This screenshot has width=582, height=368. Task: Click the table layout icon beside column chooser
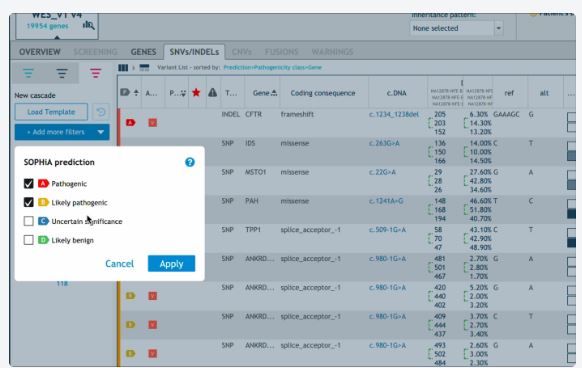point(144,68)
